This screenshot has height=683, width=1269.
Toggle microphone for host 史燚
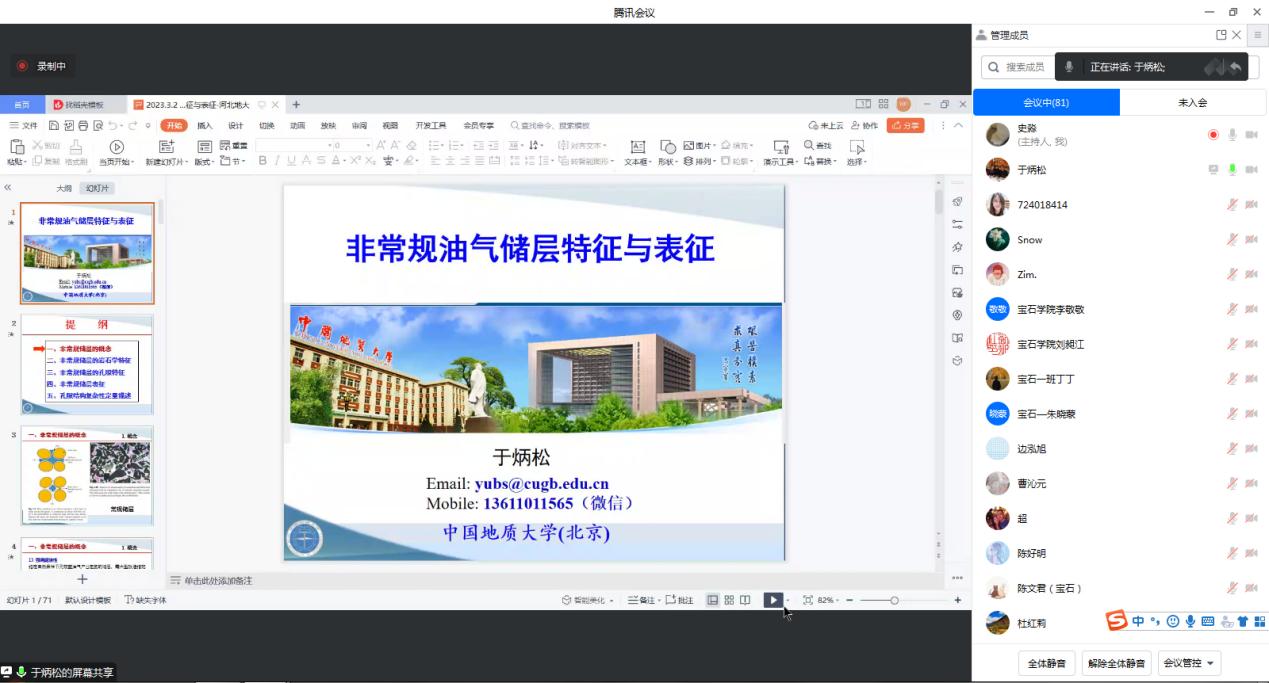[1232, 135]
